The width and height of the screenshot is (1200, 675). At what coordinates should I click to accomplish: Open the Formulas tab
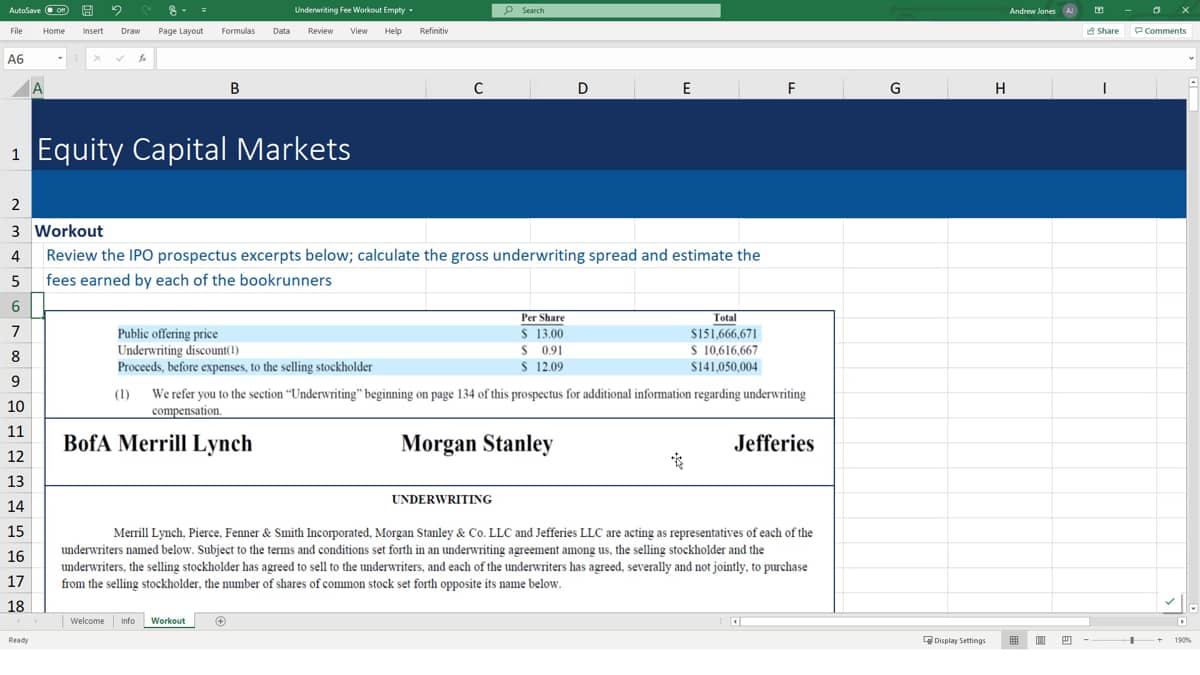[x=238, y=31]
